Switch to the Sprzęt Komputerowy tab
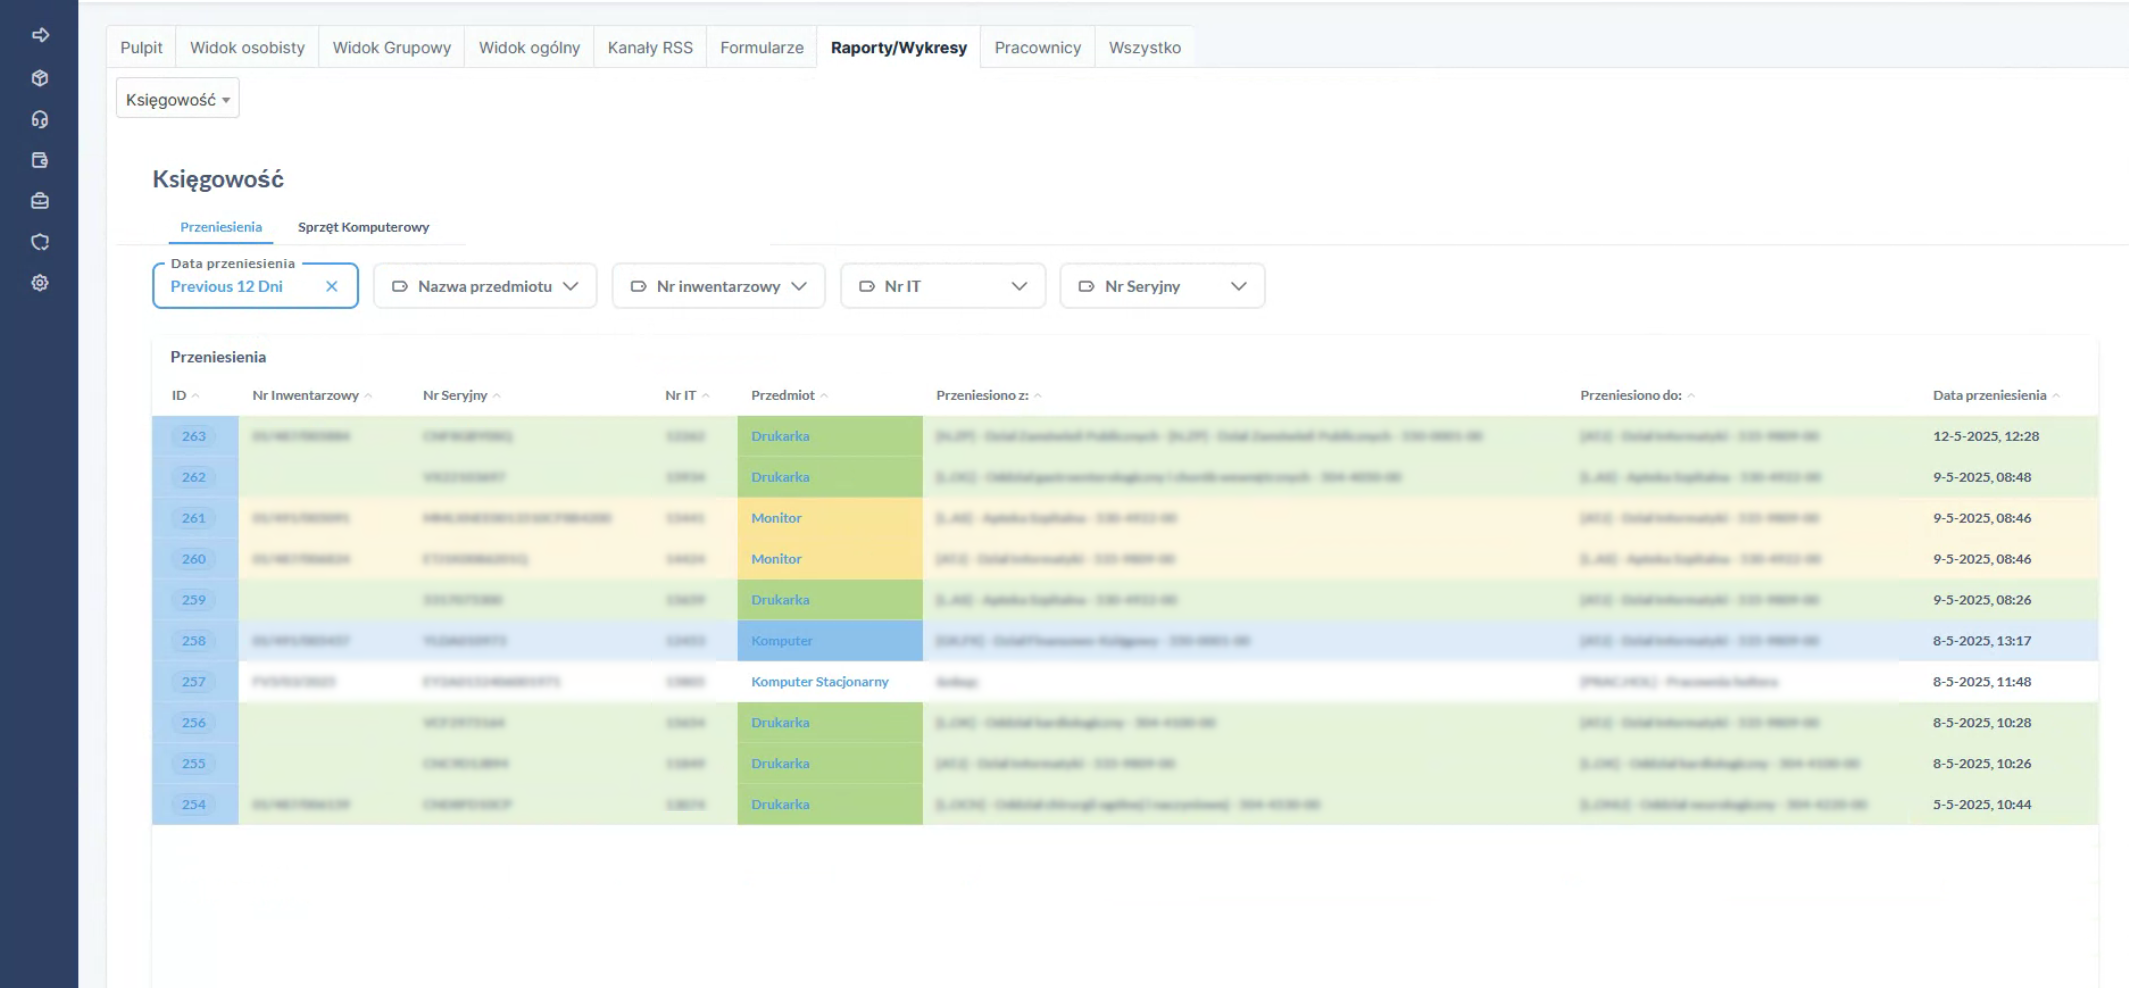 pos(363,227)
